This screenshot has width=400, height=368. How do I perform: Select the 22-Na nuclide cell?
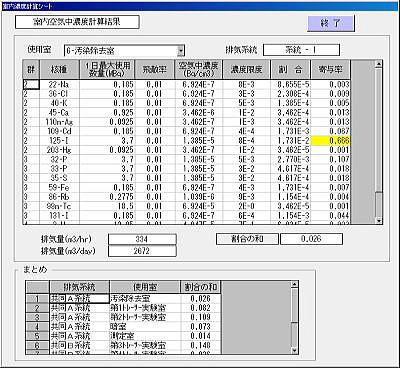59,84
